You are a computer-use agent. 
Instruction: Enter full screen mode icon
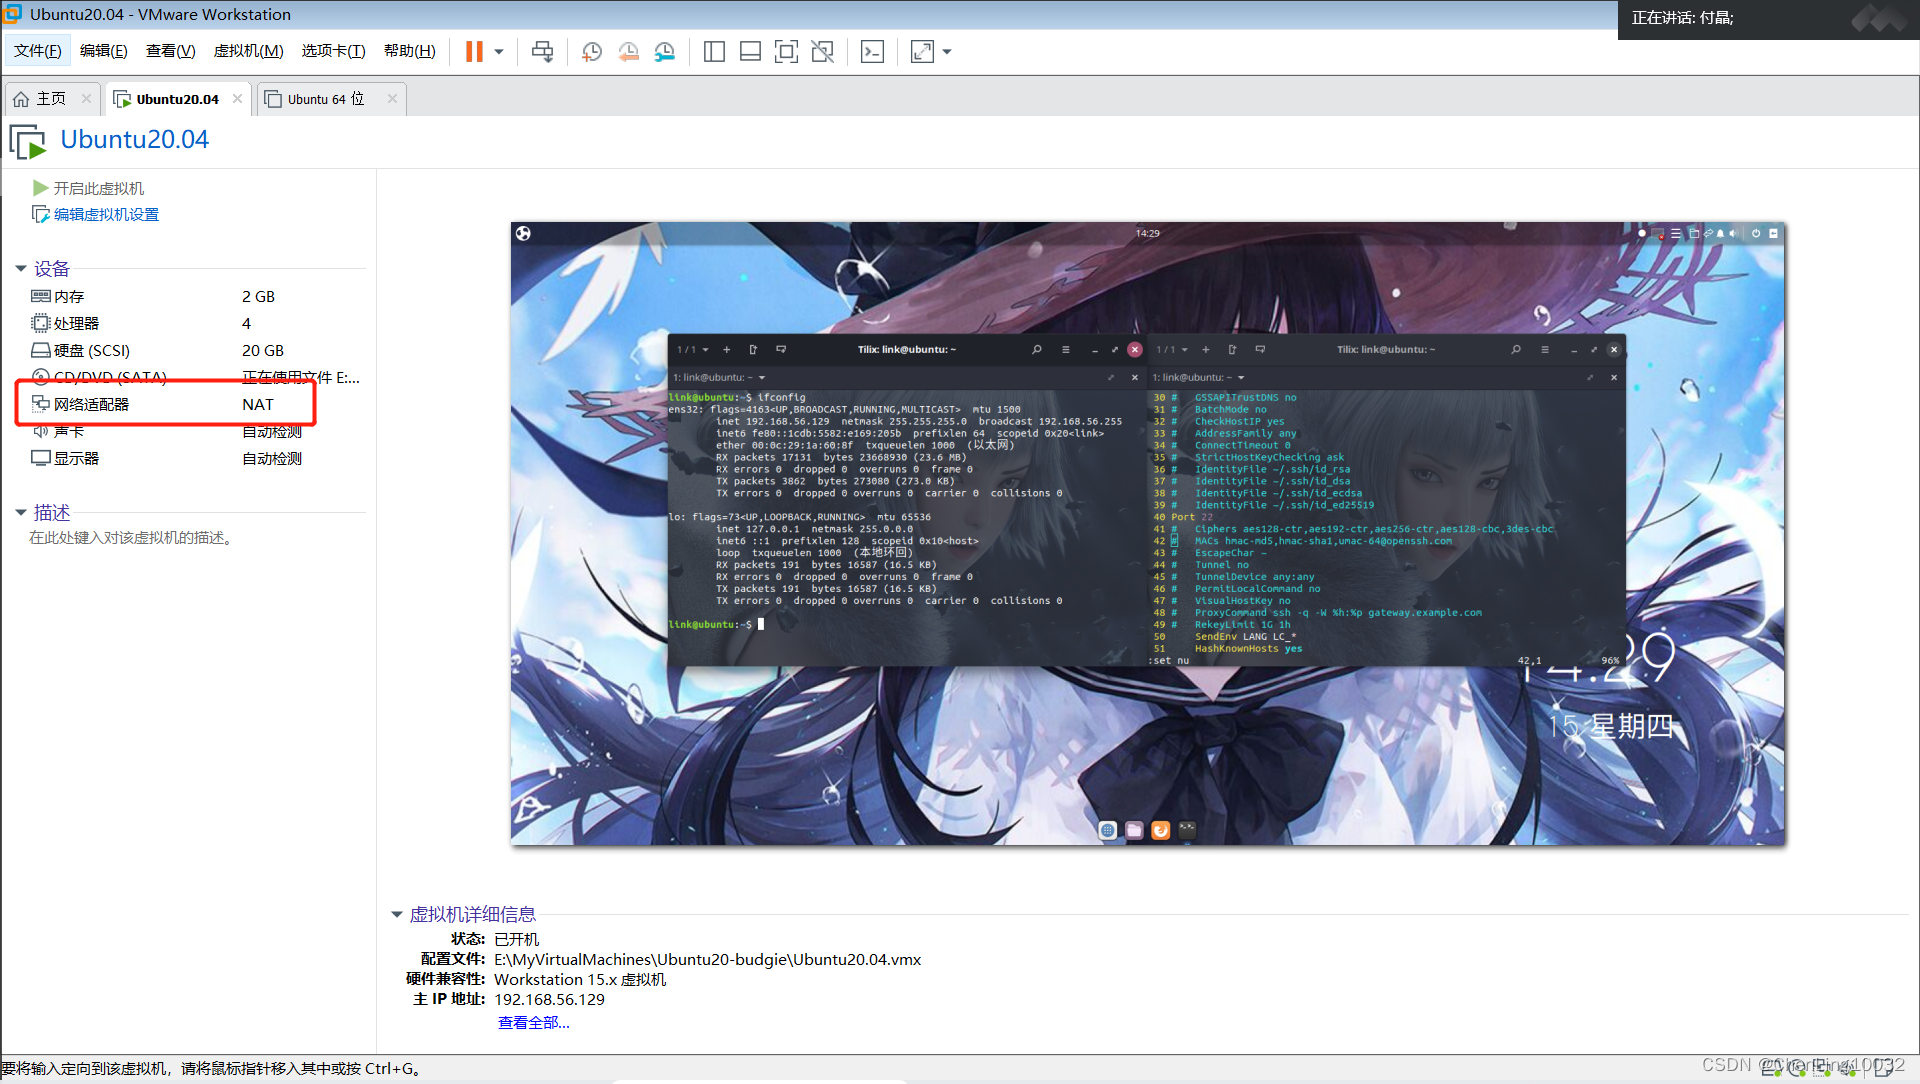(x=786, y=52)
